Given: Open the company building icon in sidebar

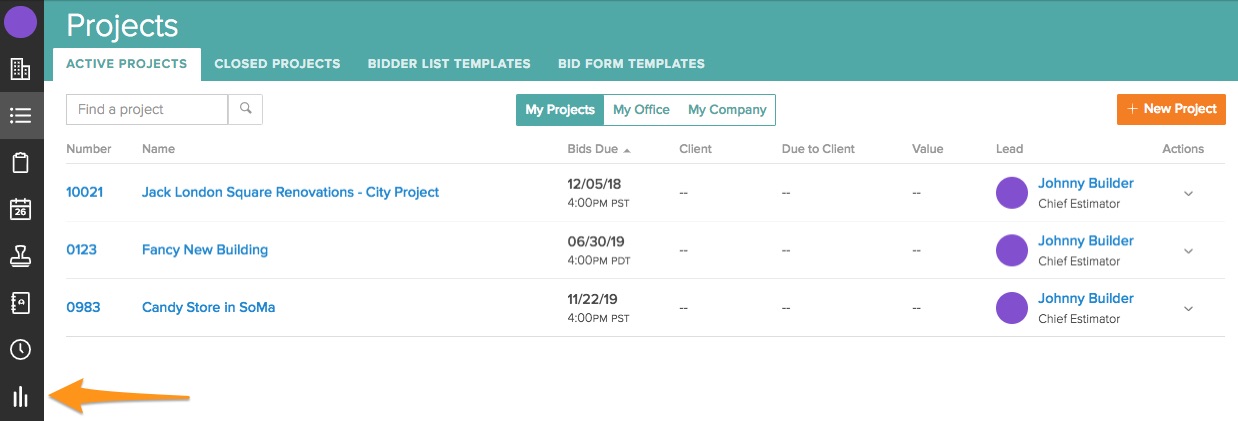Looking at the screenshot, I should coord(20,69).
